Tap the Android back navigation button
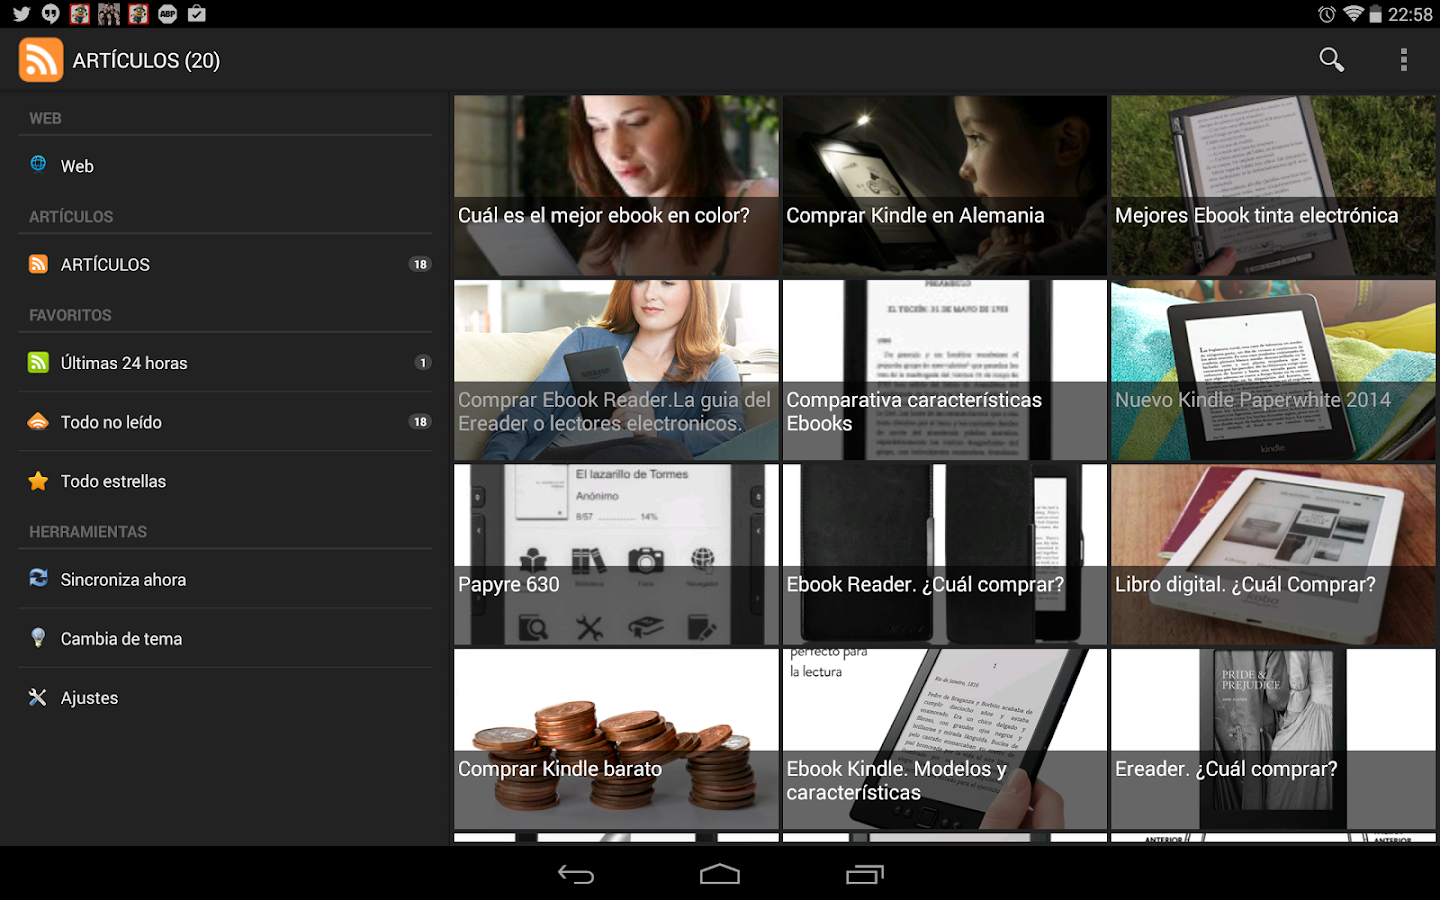Screen dimensions: 1440x900 pyautogui.click(x=576, y=875)
